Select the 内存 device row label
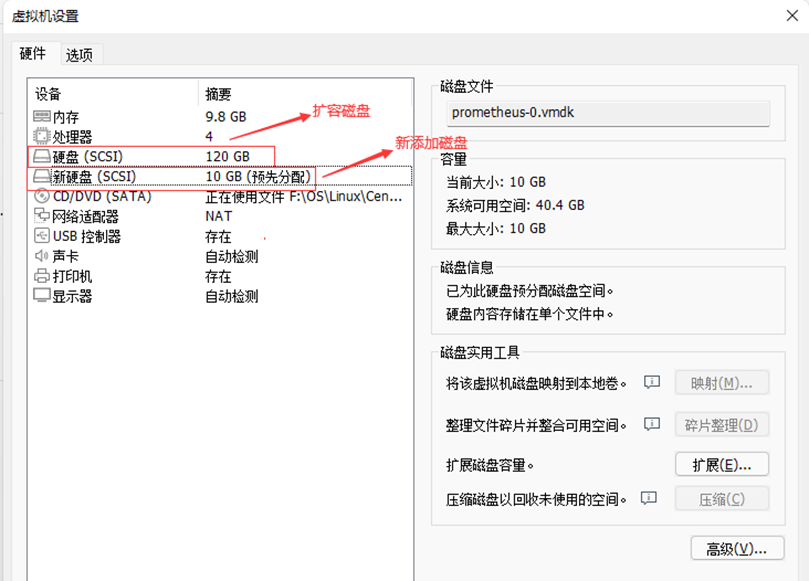The height and width of the screenshot is (581, 809). coord(66,117)
